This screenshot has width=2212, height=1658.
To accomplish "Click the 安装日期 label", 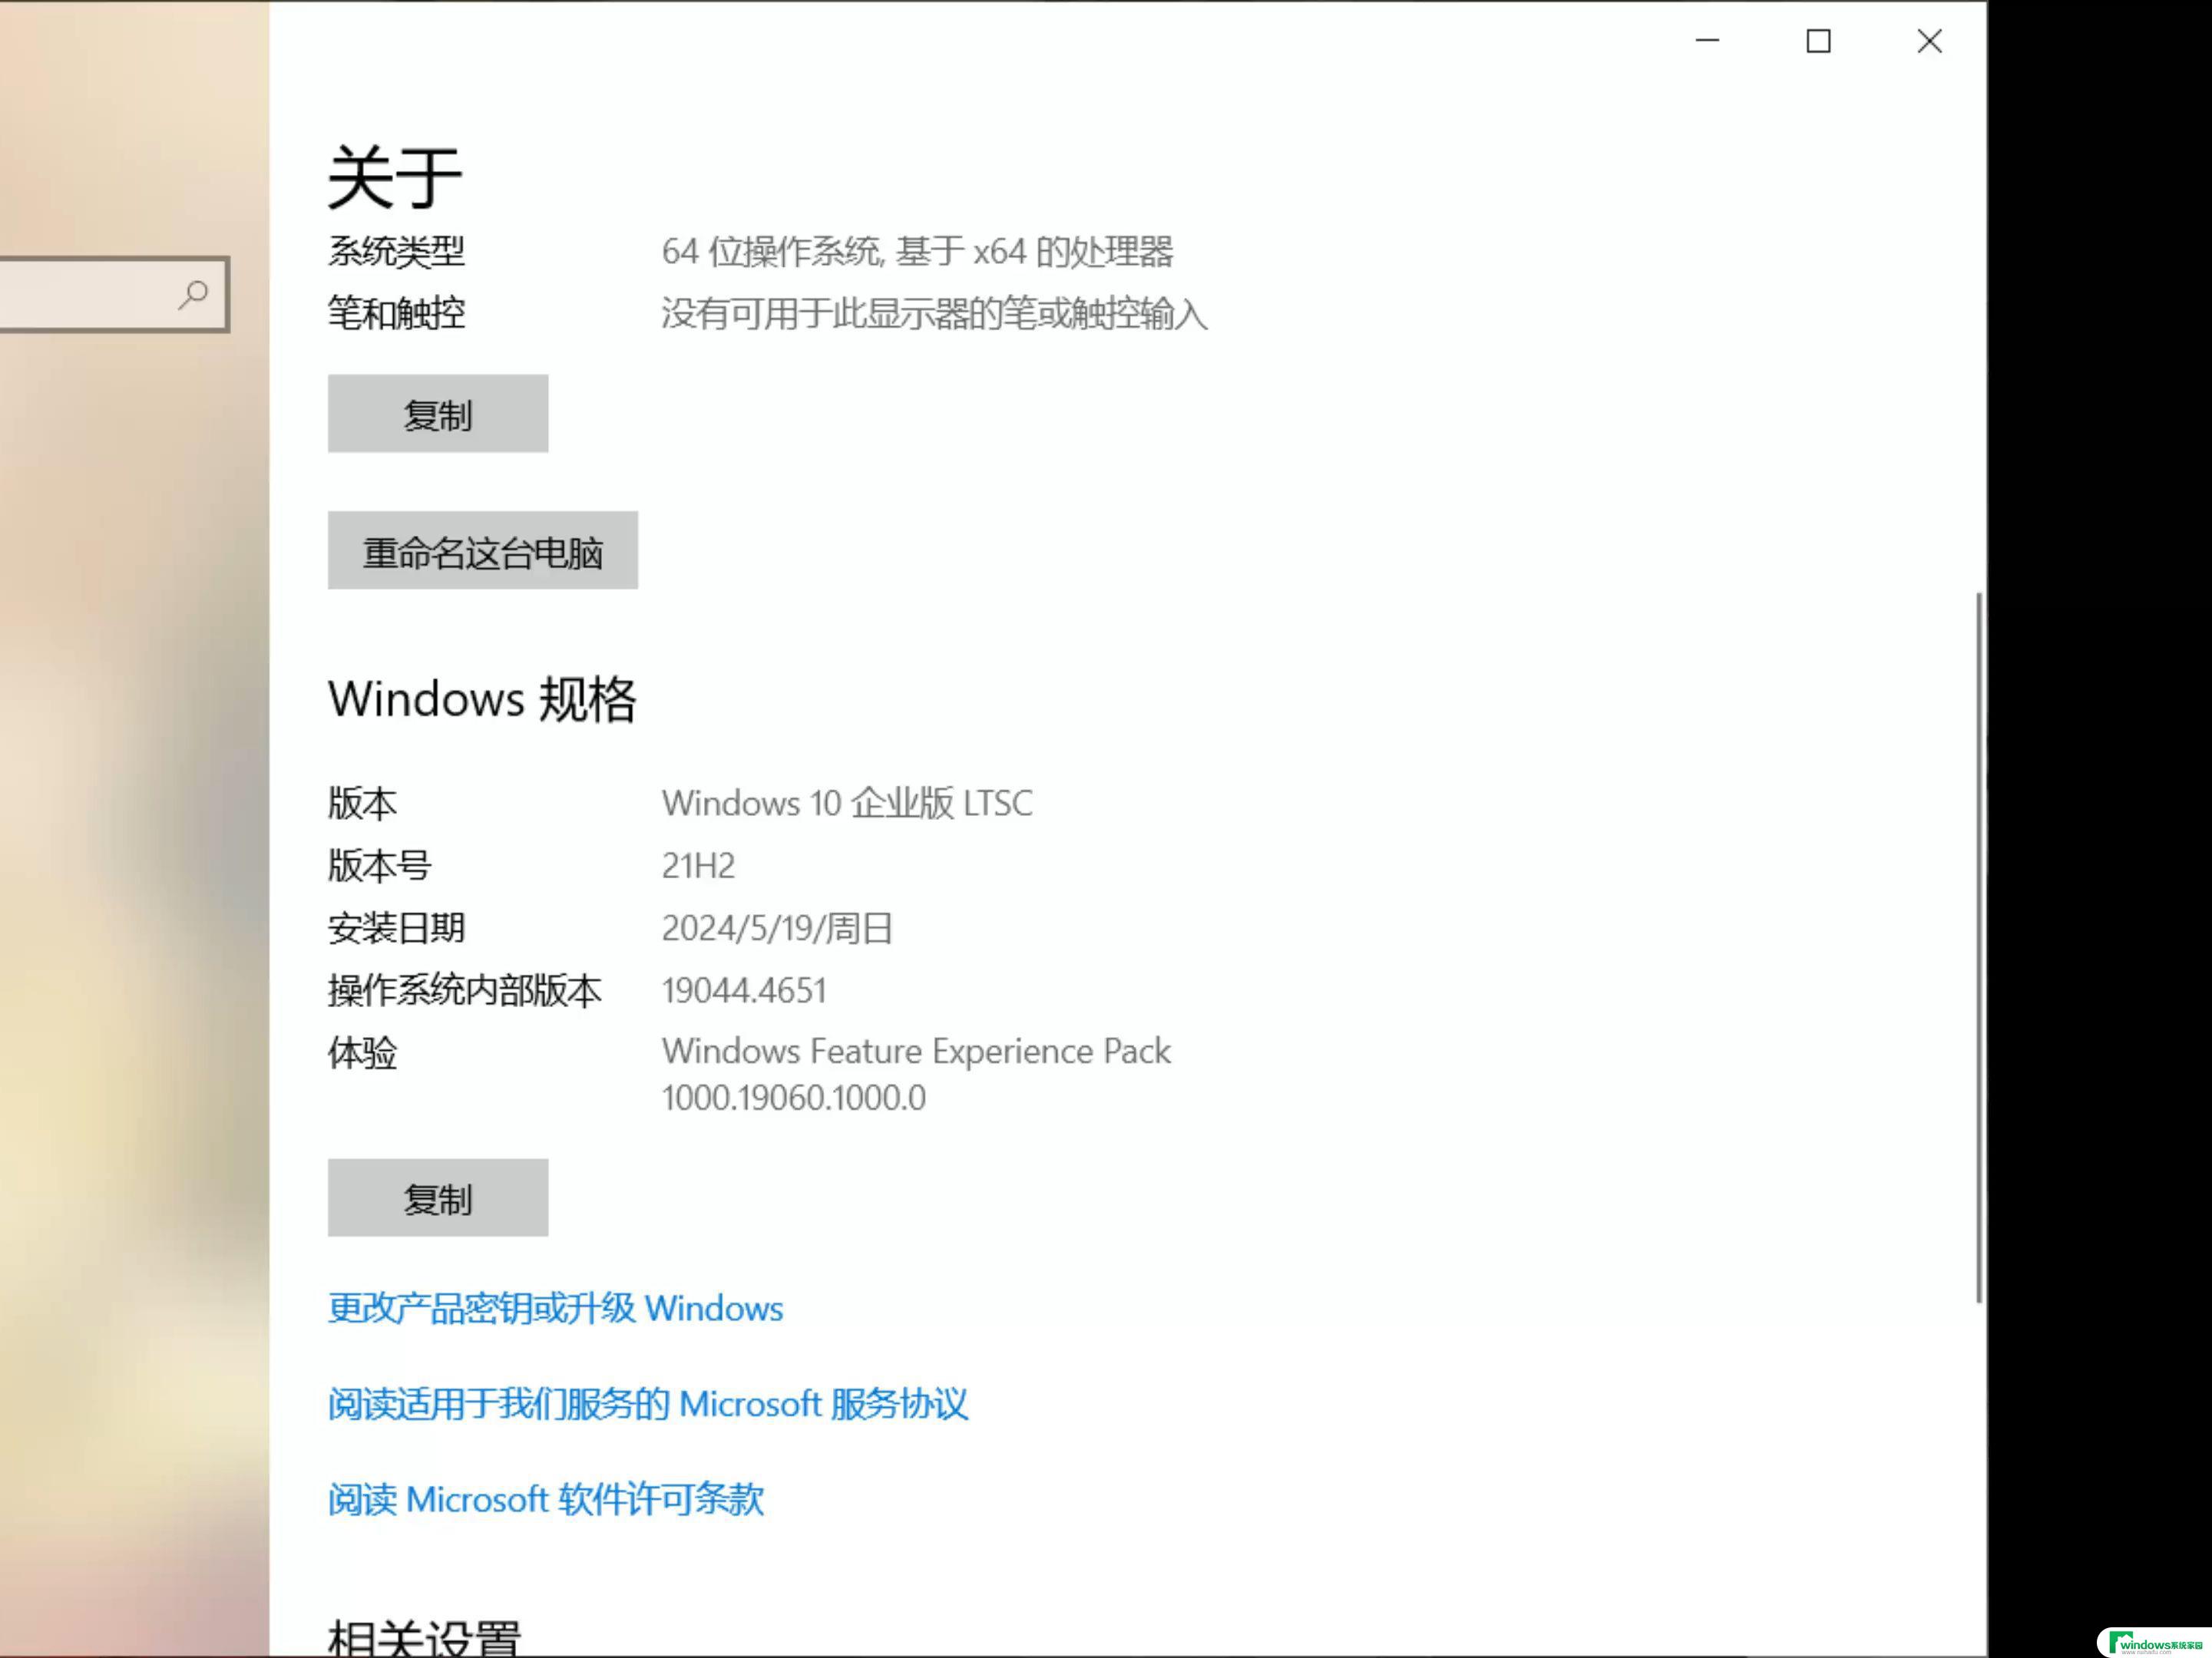I will [396, 928].
